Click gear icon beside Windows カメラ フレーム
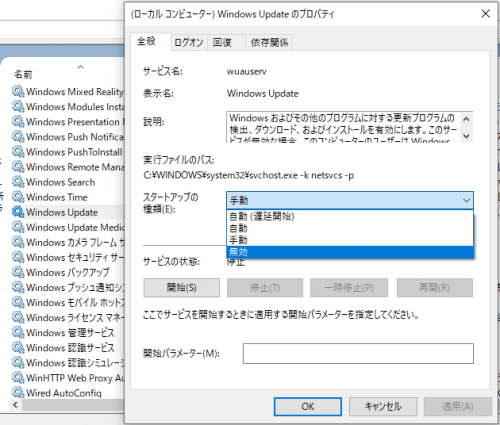Image resolution: width=500 pixels, height=425 pixels. 18,242
